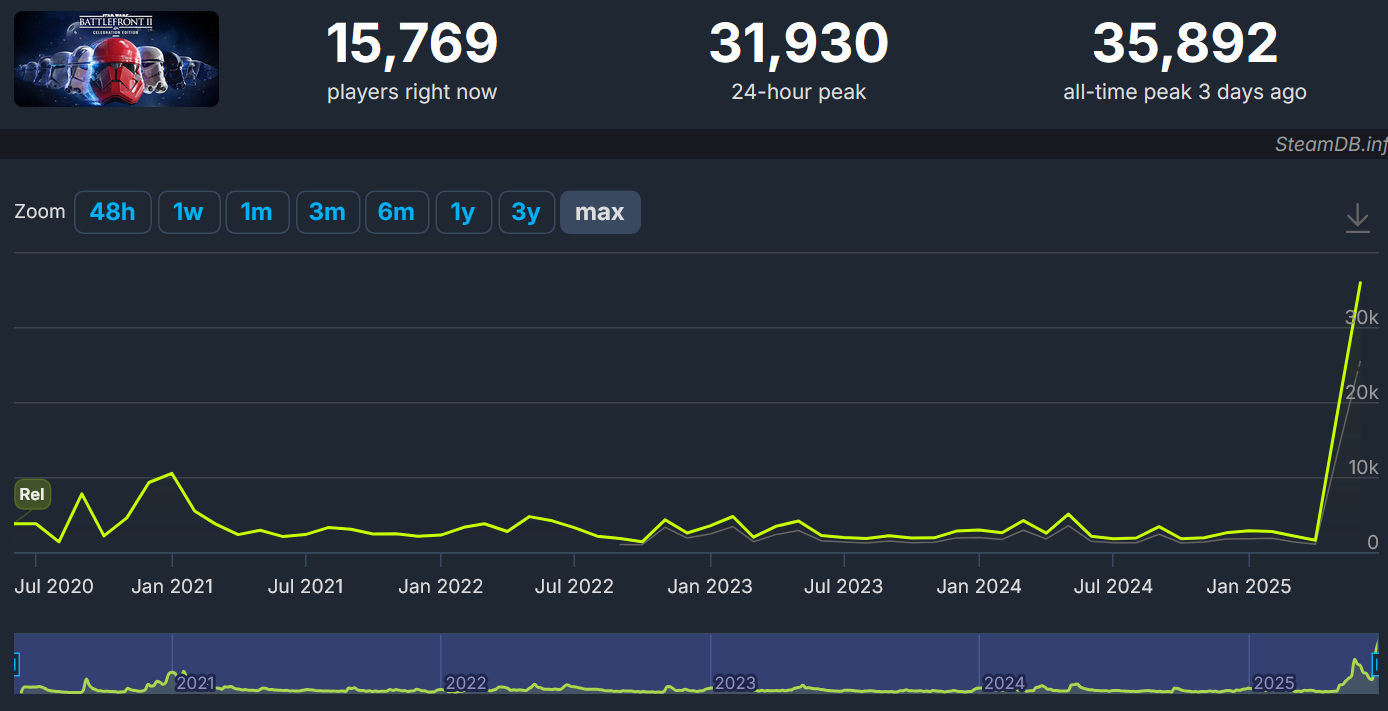The image size is (1388, 711).
Task: Click the 15,769 players right now value
Action: [x=412, y=44]
